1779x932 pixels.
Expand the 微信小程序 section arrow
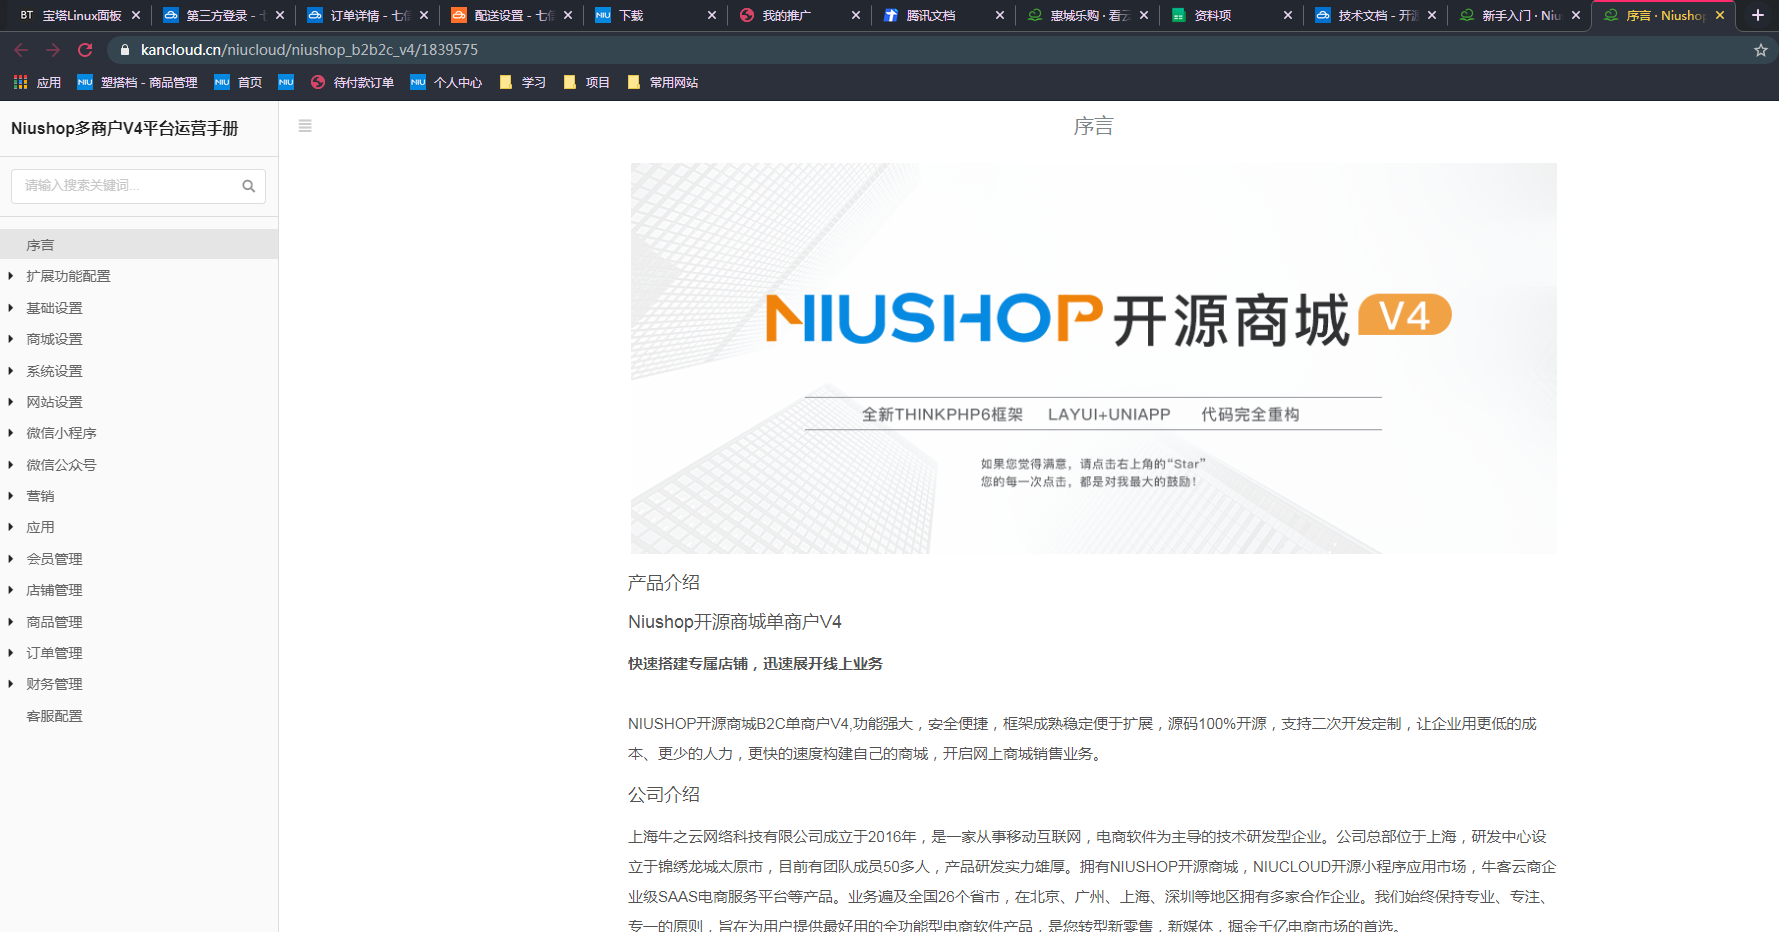tap(10, 433)
